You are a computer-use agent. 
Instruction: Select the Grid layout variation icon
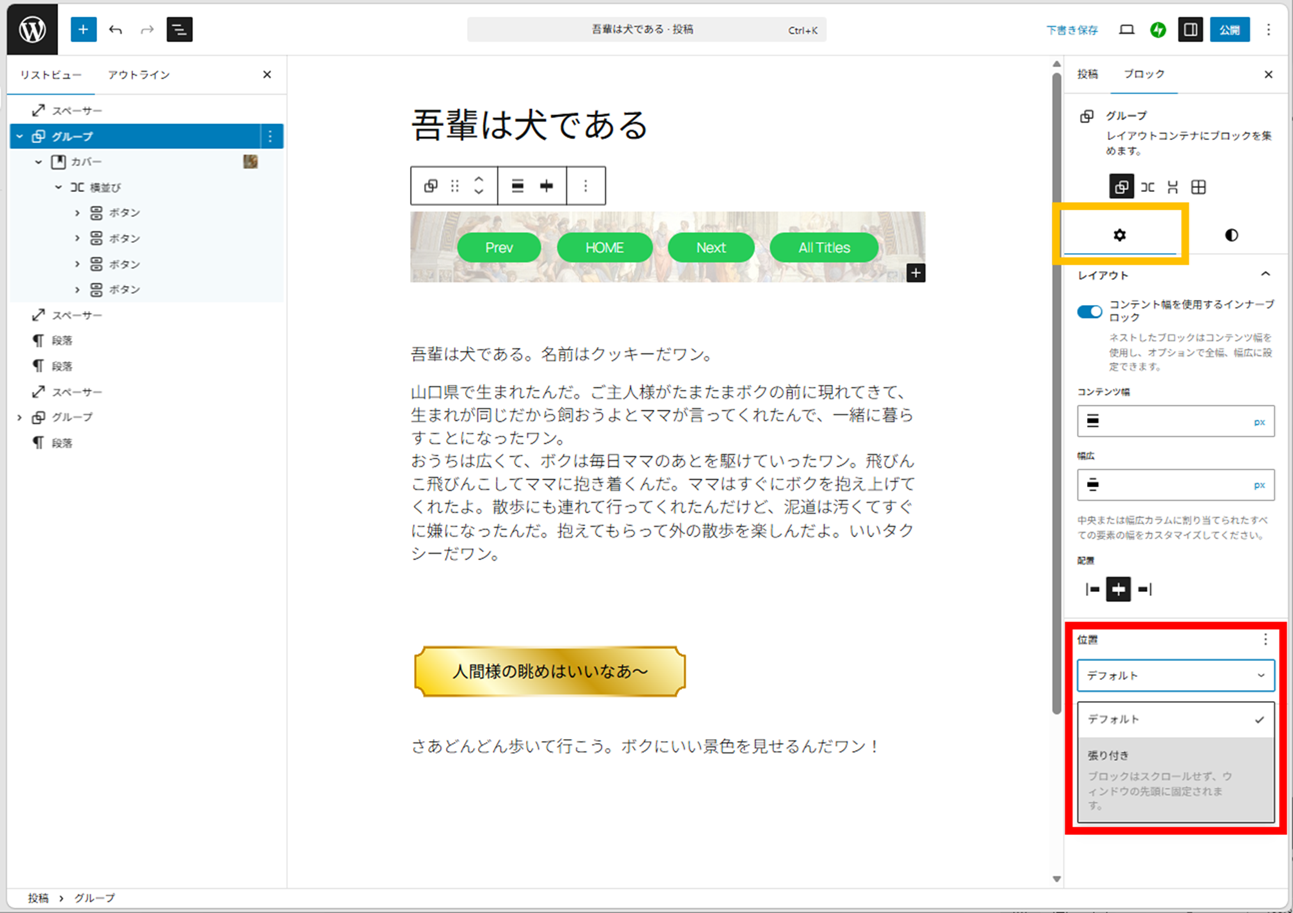point(1199,187)
